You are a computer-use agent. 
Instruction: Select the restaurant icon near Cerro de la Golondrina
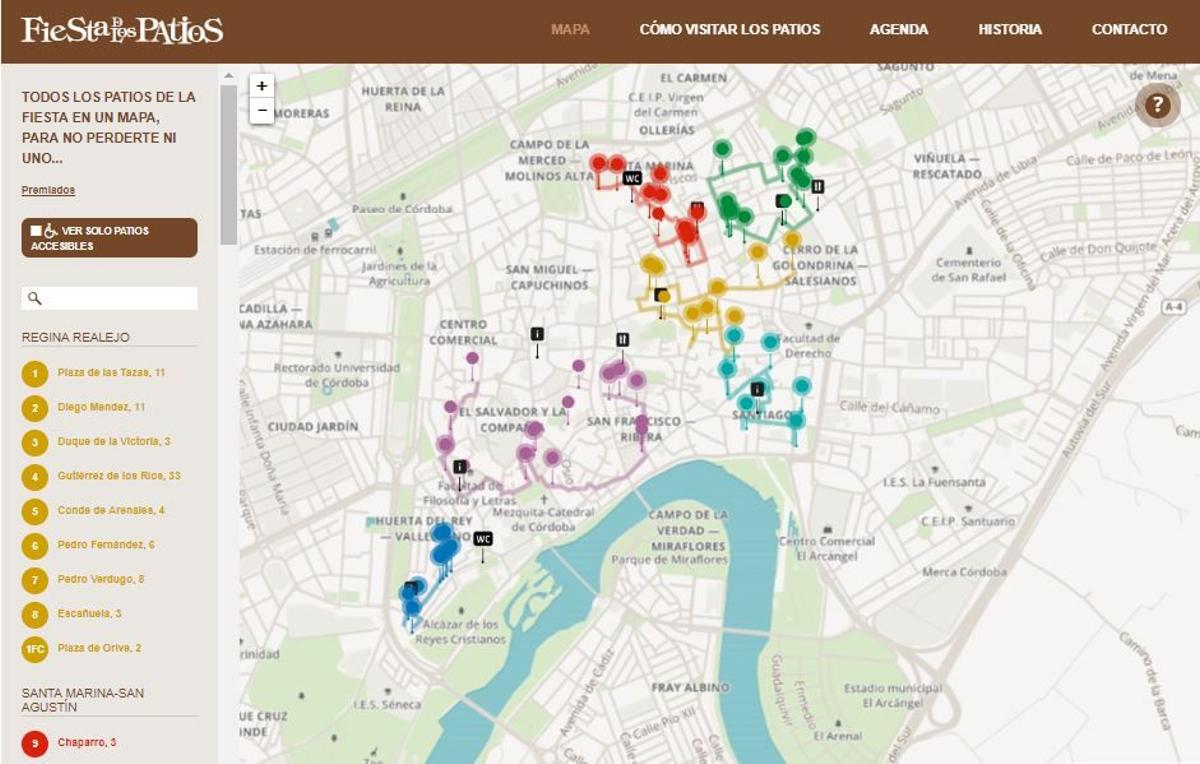(x=817, y=186)
